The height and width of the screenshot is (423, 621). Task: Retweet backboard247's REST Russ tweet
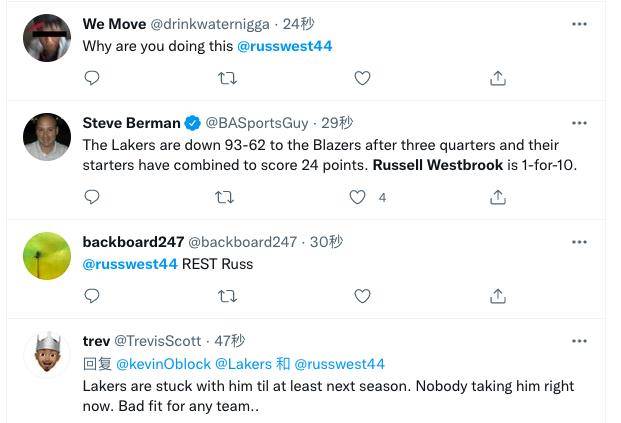(227, 295)
